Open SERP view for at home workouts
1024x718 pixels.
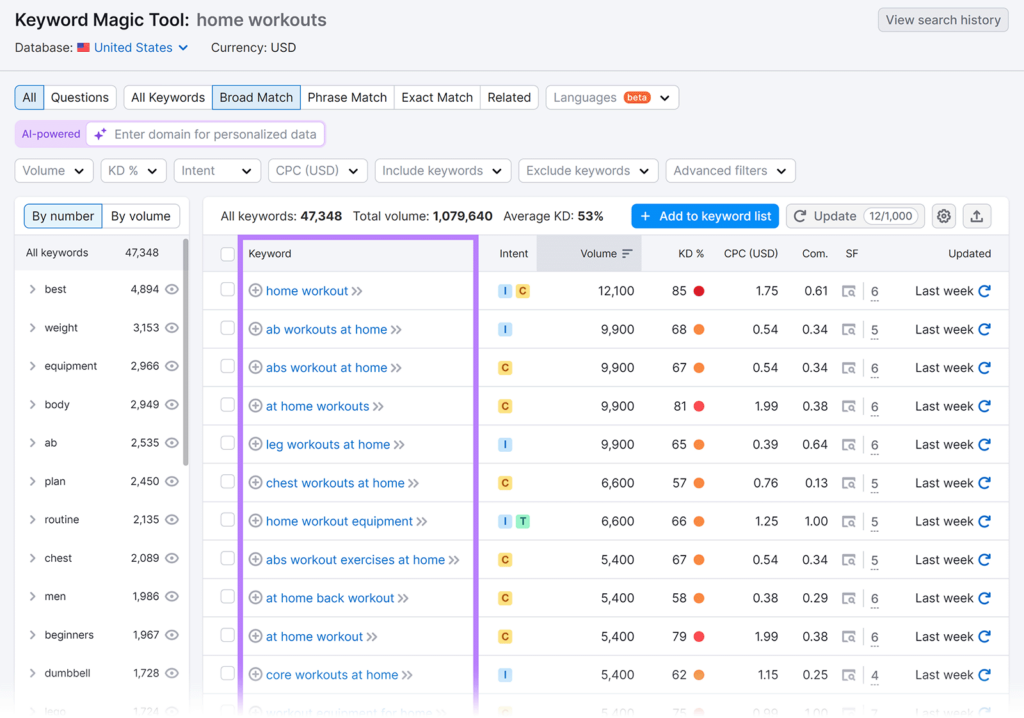848,406
